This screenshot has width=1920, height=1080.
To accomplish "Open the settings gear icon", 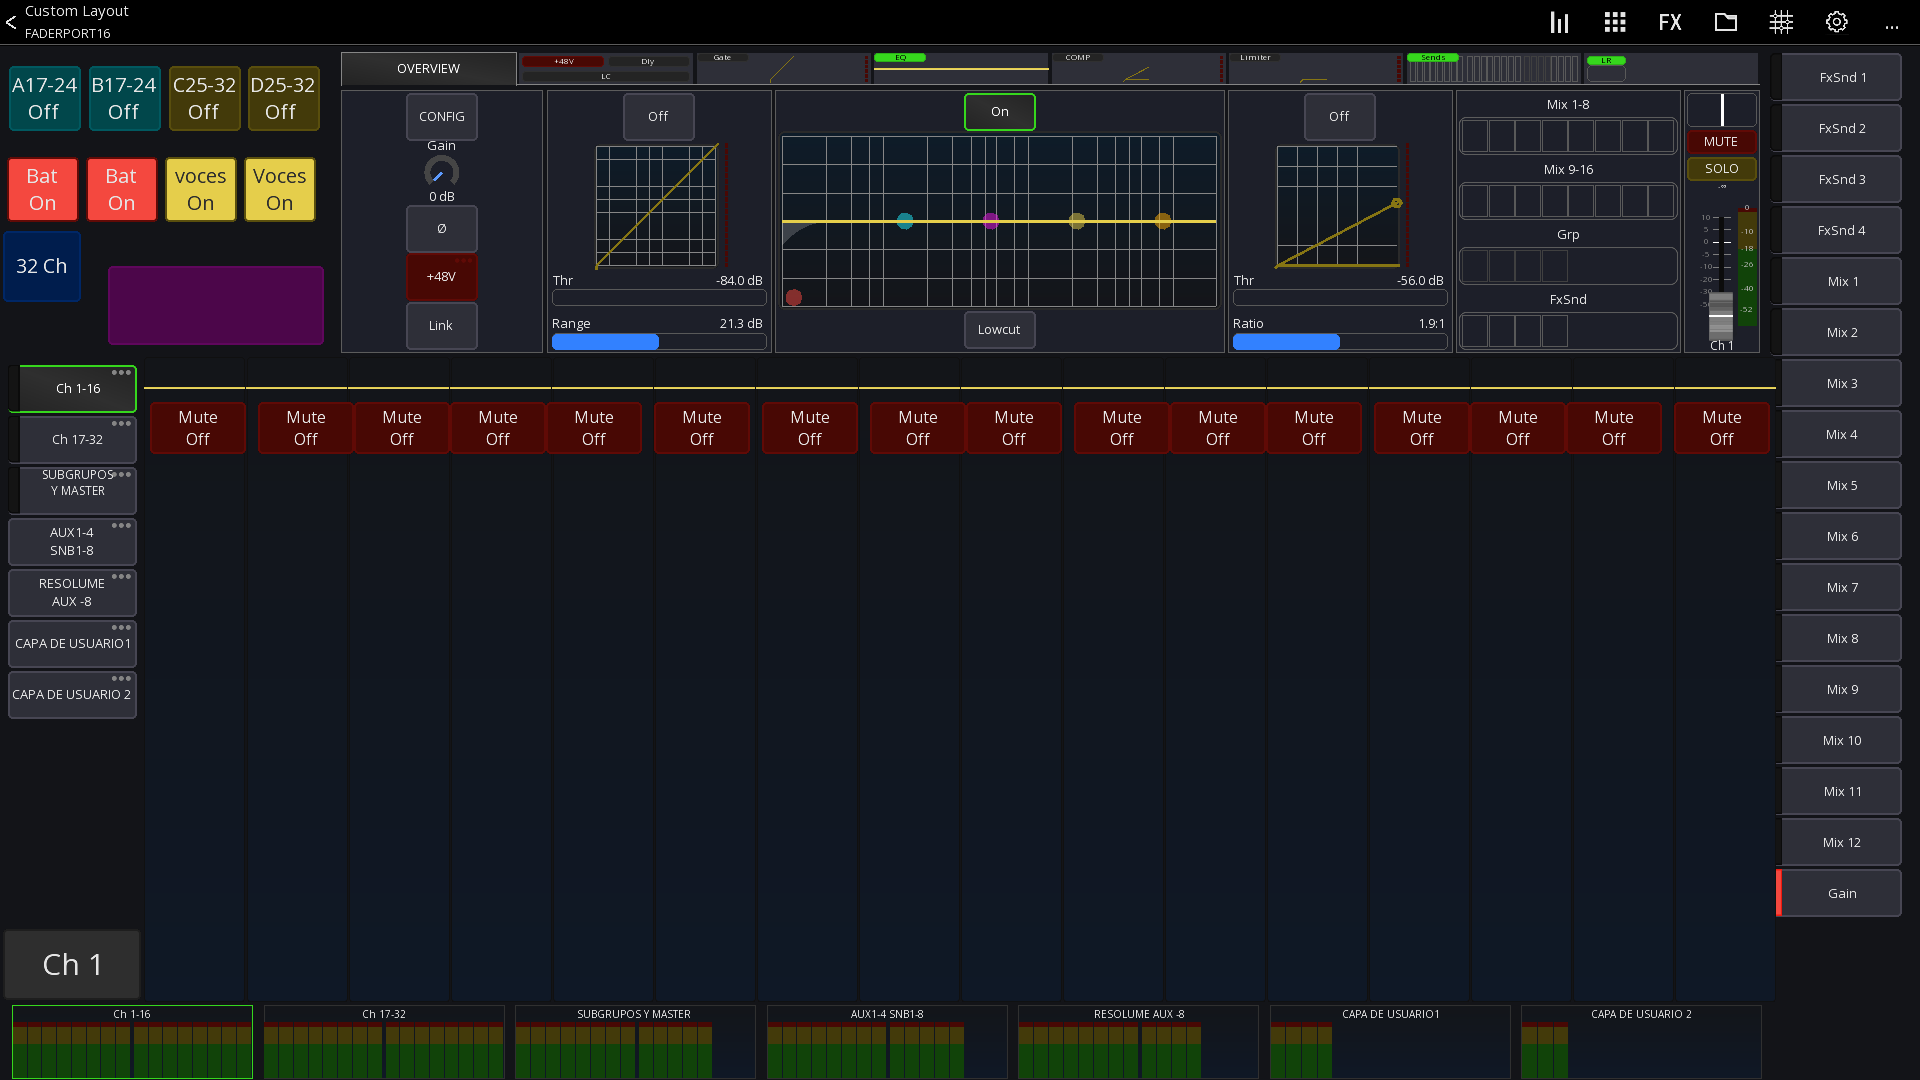I will pyautogui.click(x=1837, y=22).
